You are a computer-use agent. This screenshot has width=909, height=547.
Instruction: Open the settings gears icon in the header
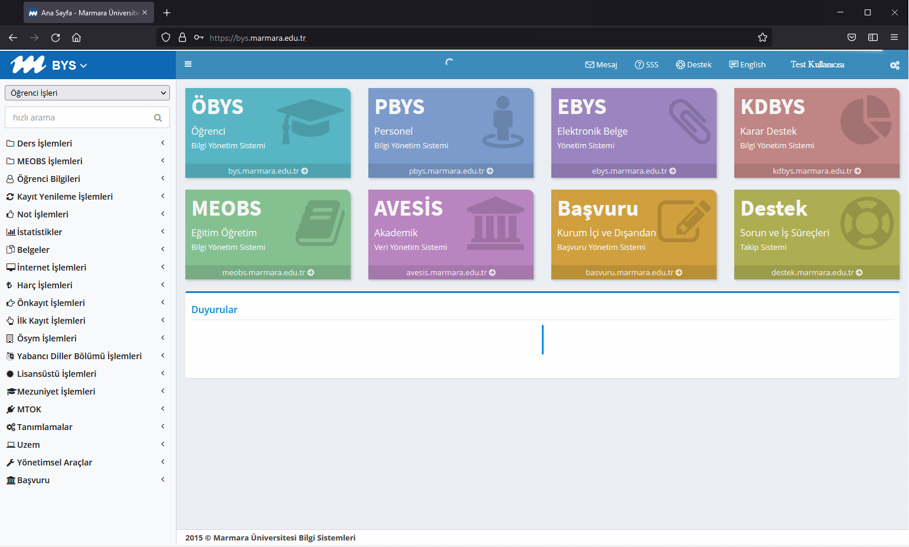tap(895, 65)
